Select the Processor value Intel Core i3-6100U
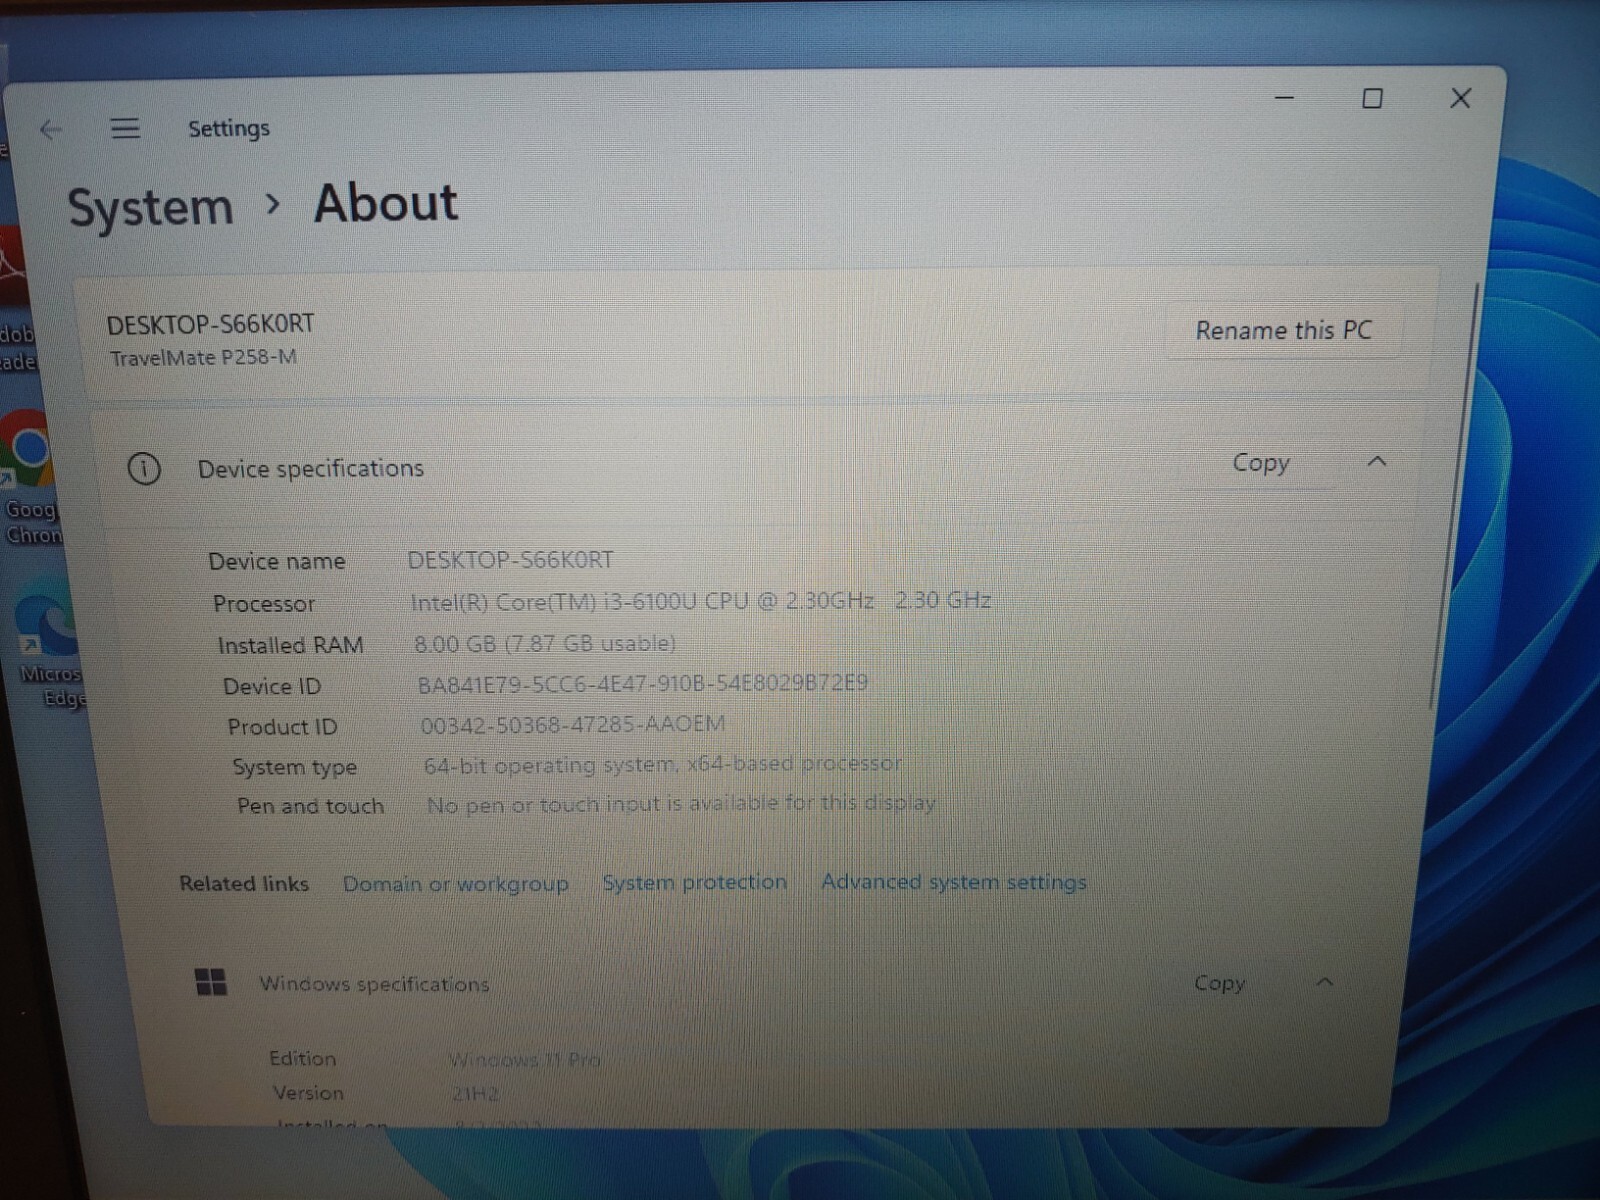 (700, 601)
